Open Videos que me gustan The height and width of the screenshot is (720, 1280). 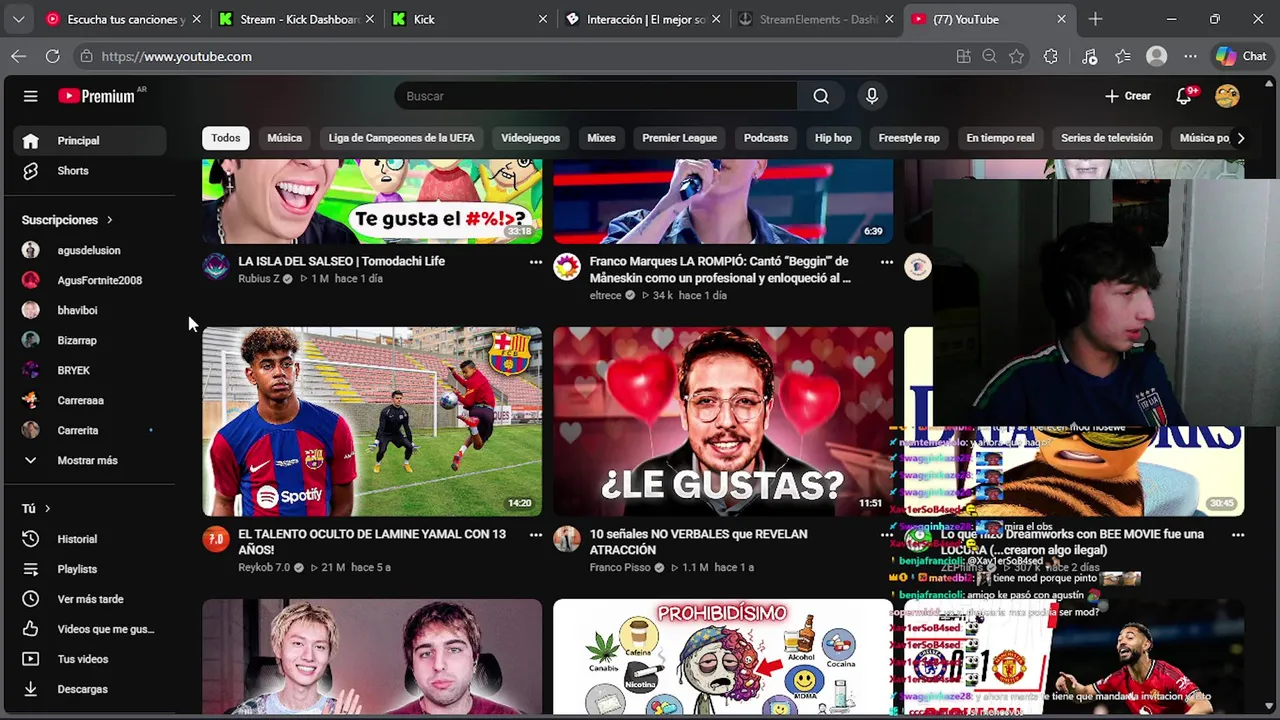[90, 629]
